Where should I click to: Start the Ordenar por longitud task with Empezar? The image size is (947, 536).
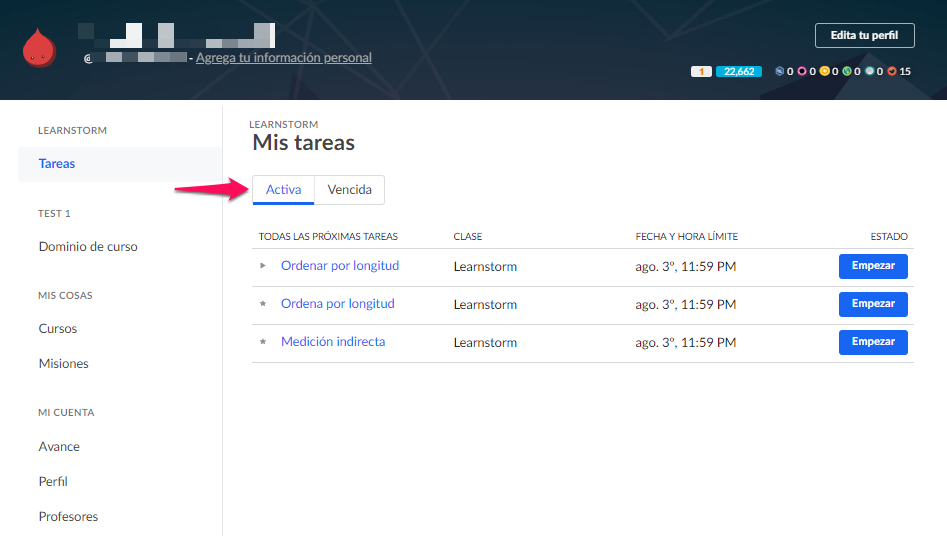[x=873, y=266]
